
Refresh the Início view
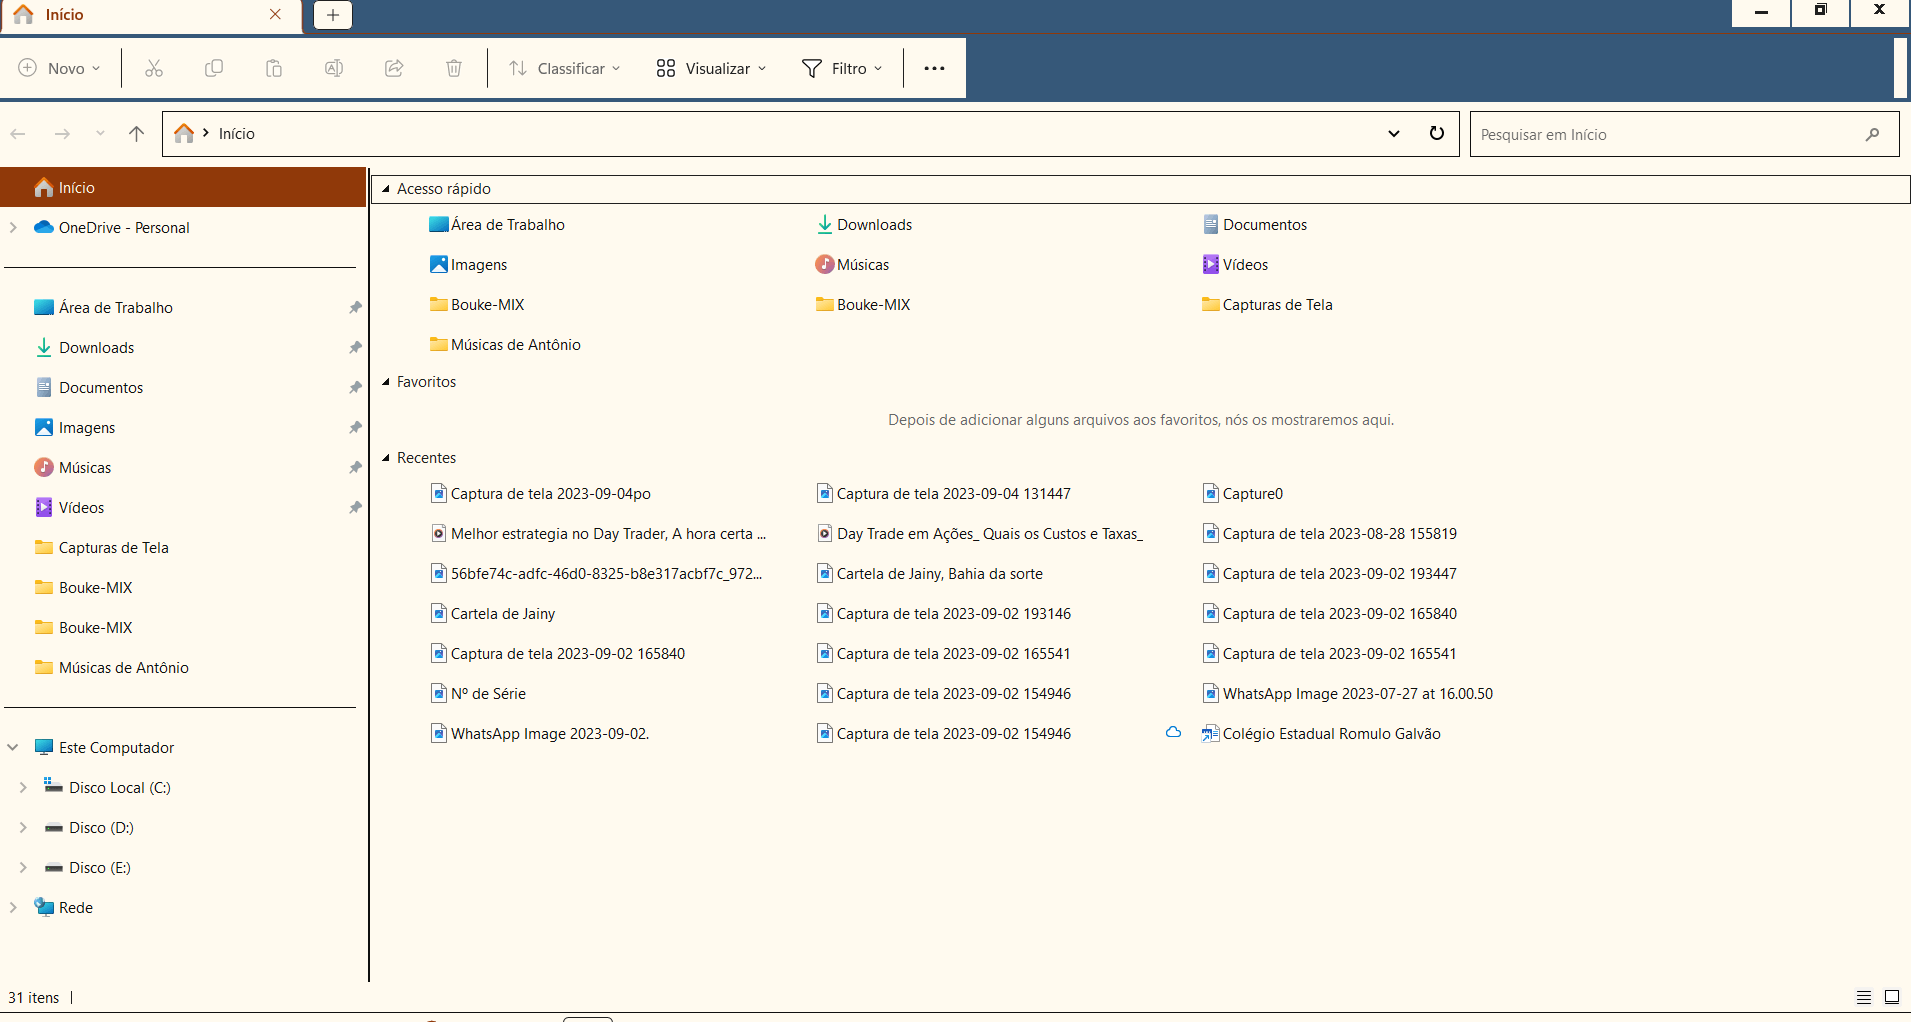click(x=1437, y=133)
